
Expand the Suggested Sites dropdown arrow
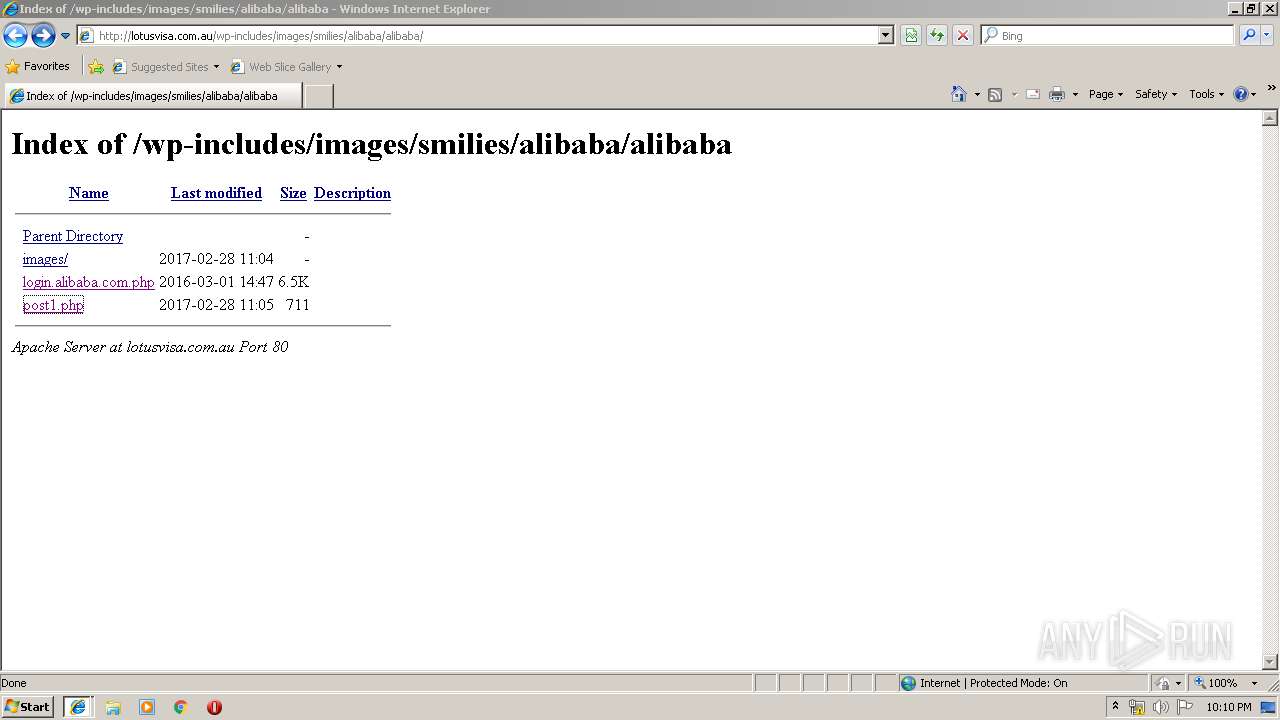point(216,67)
